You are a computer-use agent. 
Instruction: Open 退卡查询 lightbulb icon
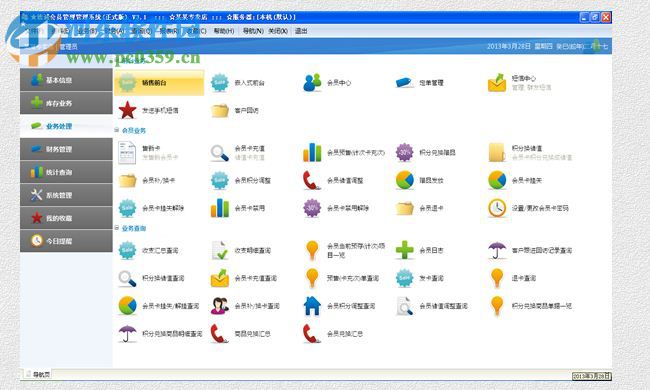tap(497, 278)
